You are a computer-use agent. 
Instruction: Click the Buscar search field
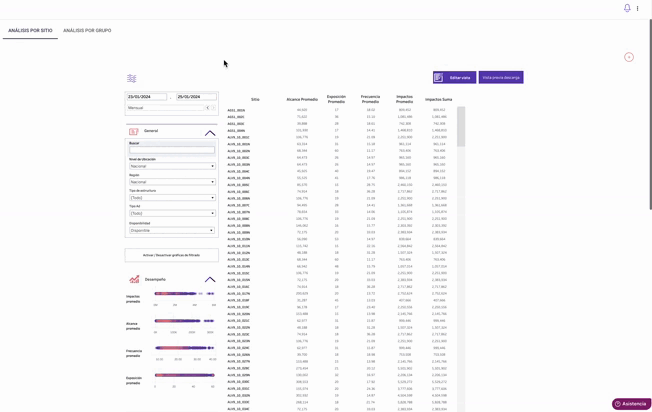coord(172,150)
